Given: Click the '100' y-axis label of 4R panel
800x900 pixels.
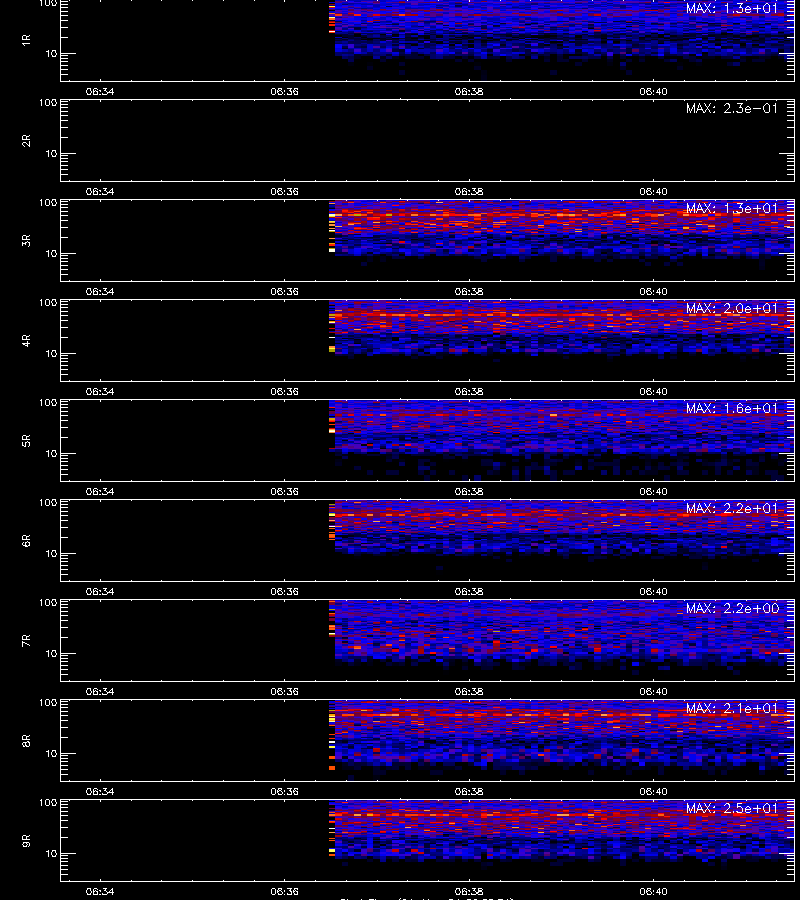Looking at the screenshot, I should coord(48,302).
